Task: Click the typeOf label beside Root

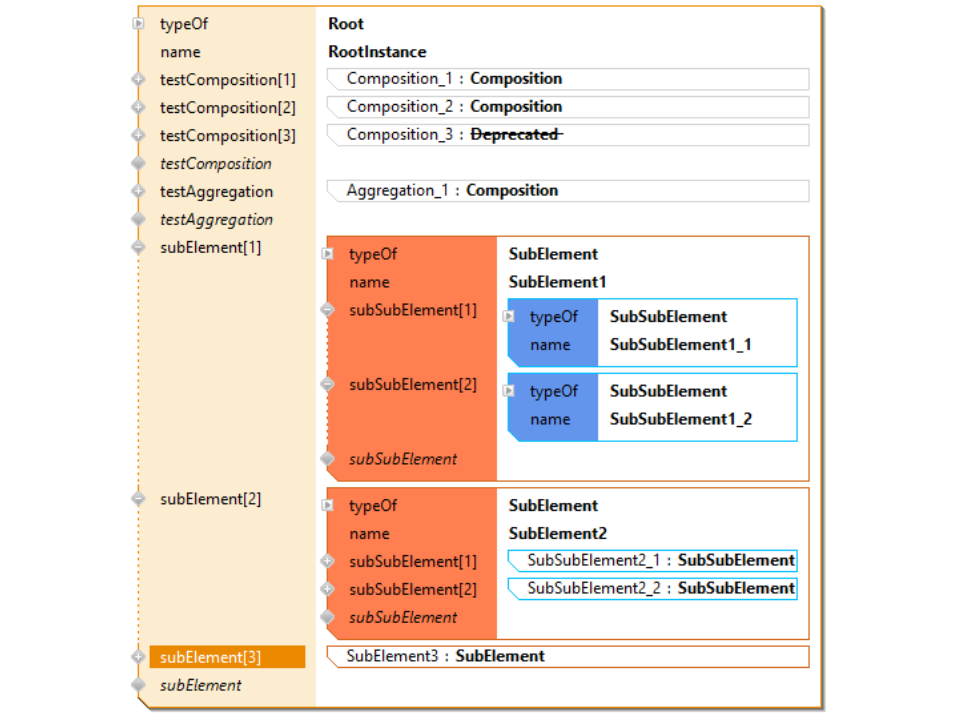Action: point(184,24)
